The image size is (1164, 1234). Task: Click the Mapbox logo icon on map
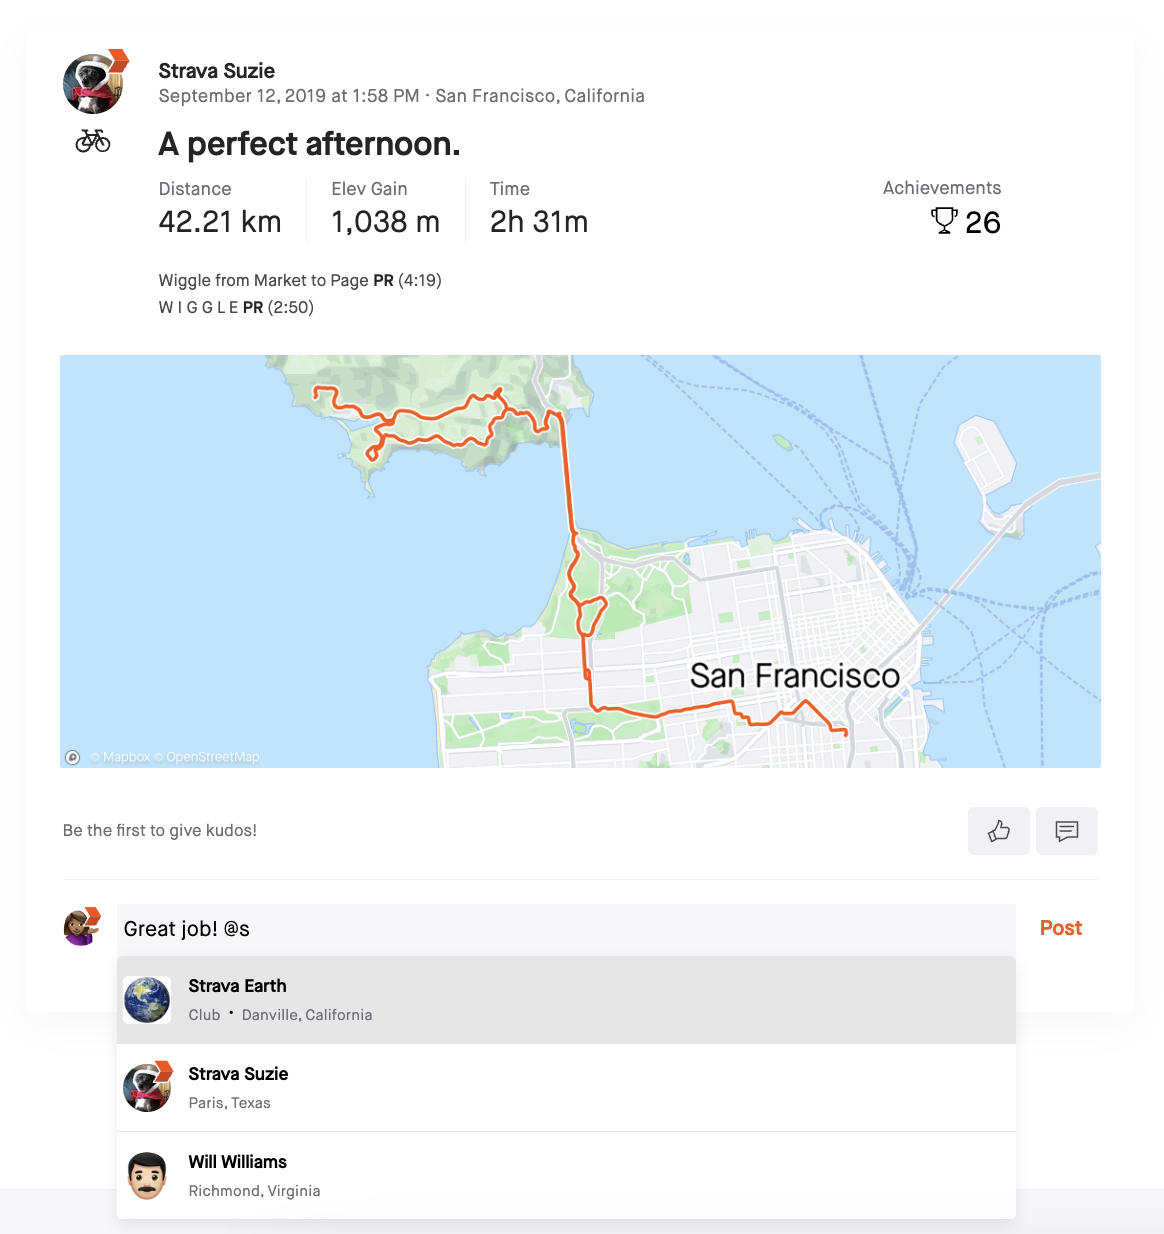click(72, 757)
